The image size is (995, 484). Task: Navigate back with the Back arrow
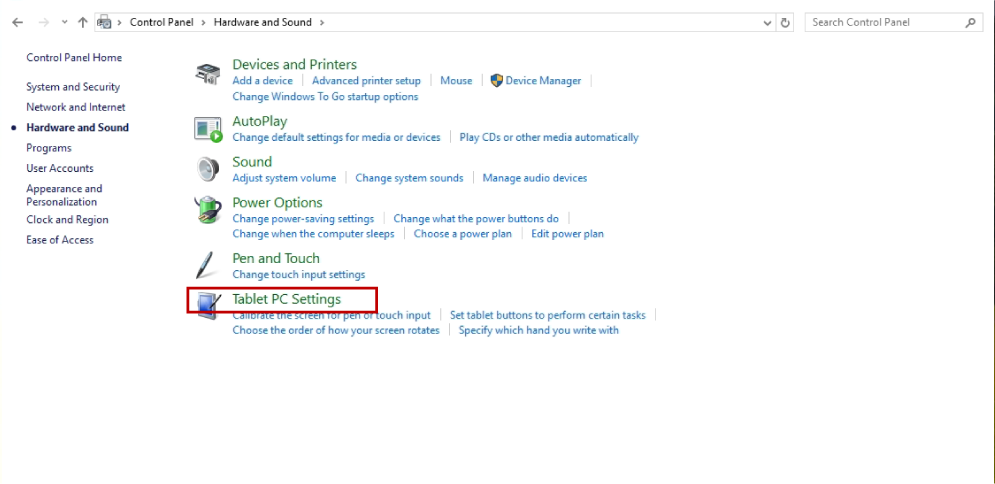tap(17, 22)
